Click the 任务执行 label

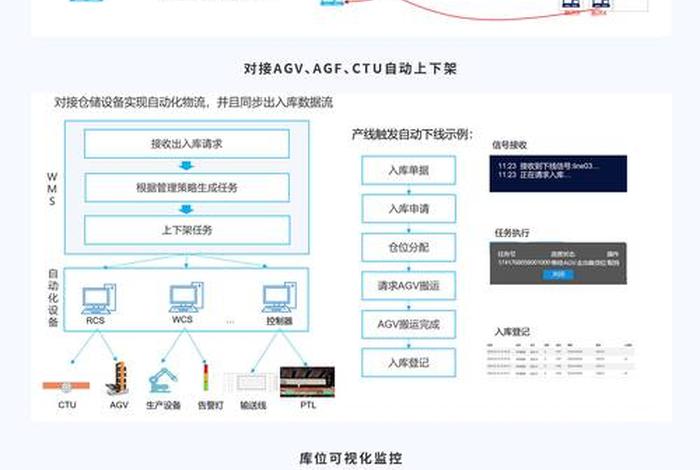tap(512, 233)
